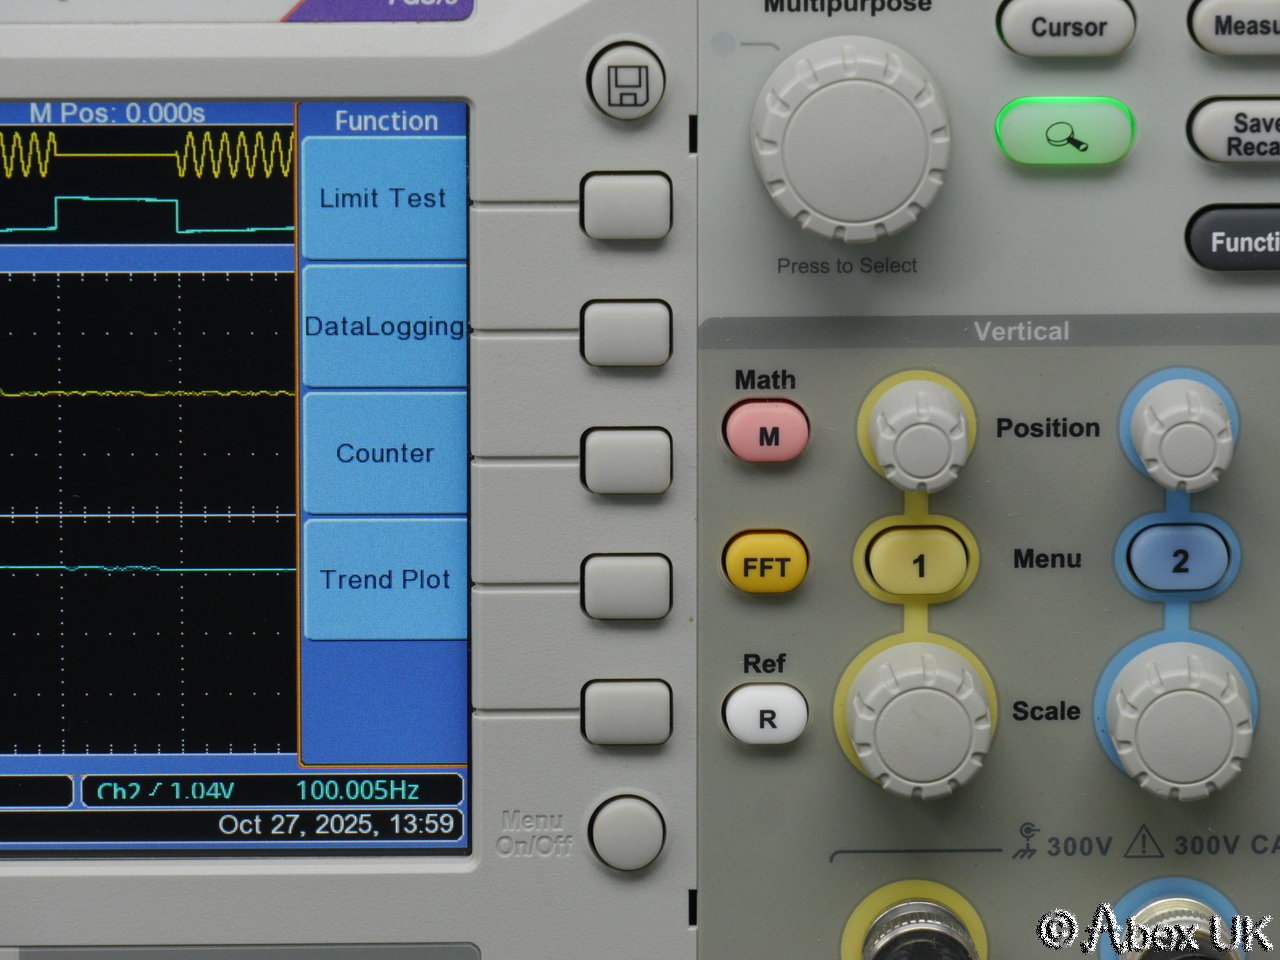1280x960 pixels.
Task: Select Limit Test in Function menu
Action: [x=384, y=199]
